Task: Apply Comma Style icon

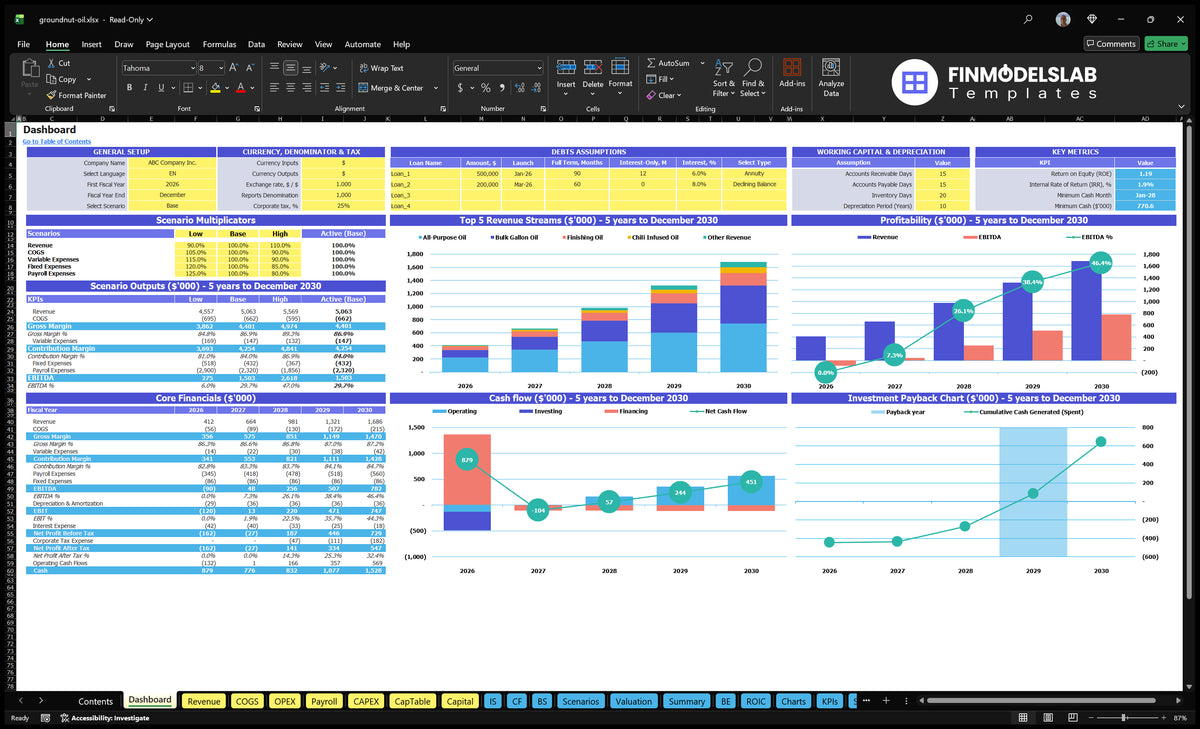Action: (x=502, y=88)
